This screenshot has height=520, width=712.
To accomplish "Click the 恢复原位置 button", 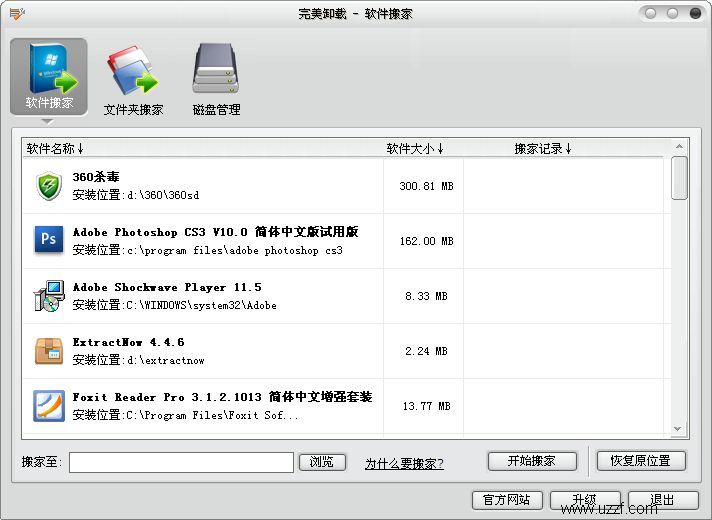I will [641, 461].
